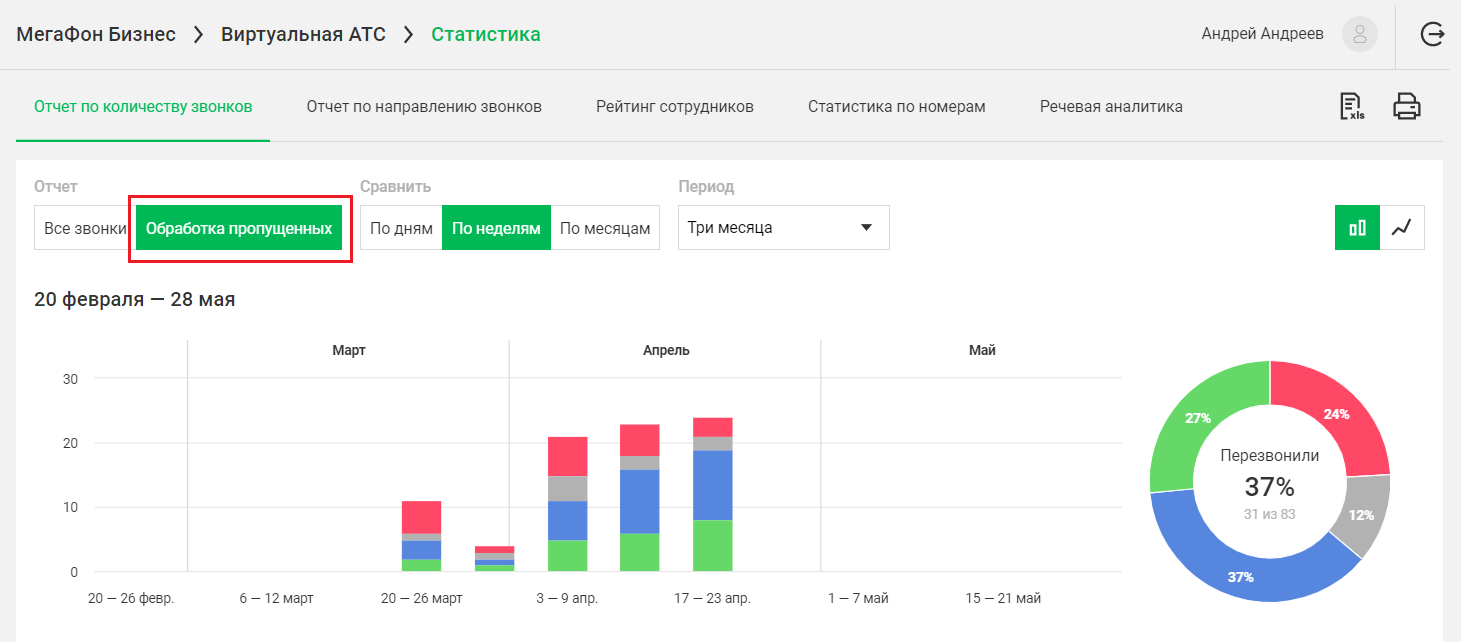Viewport: 1461px width, 642px height.
Task: Open 'Рейтинг сотрудников' tab
Action: click(675, 106)
